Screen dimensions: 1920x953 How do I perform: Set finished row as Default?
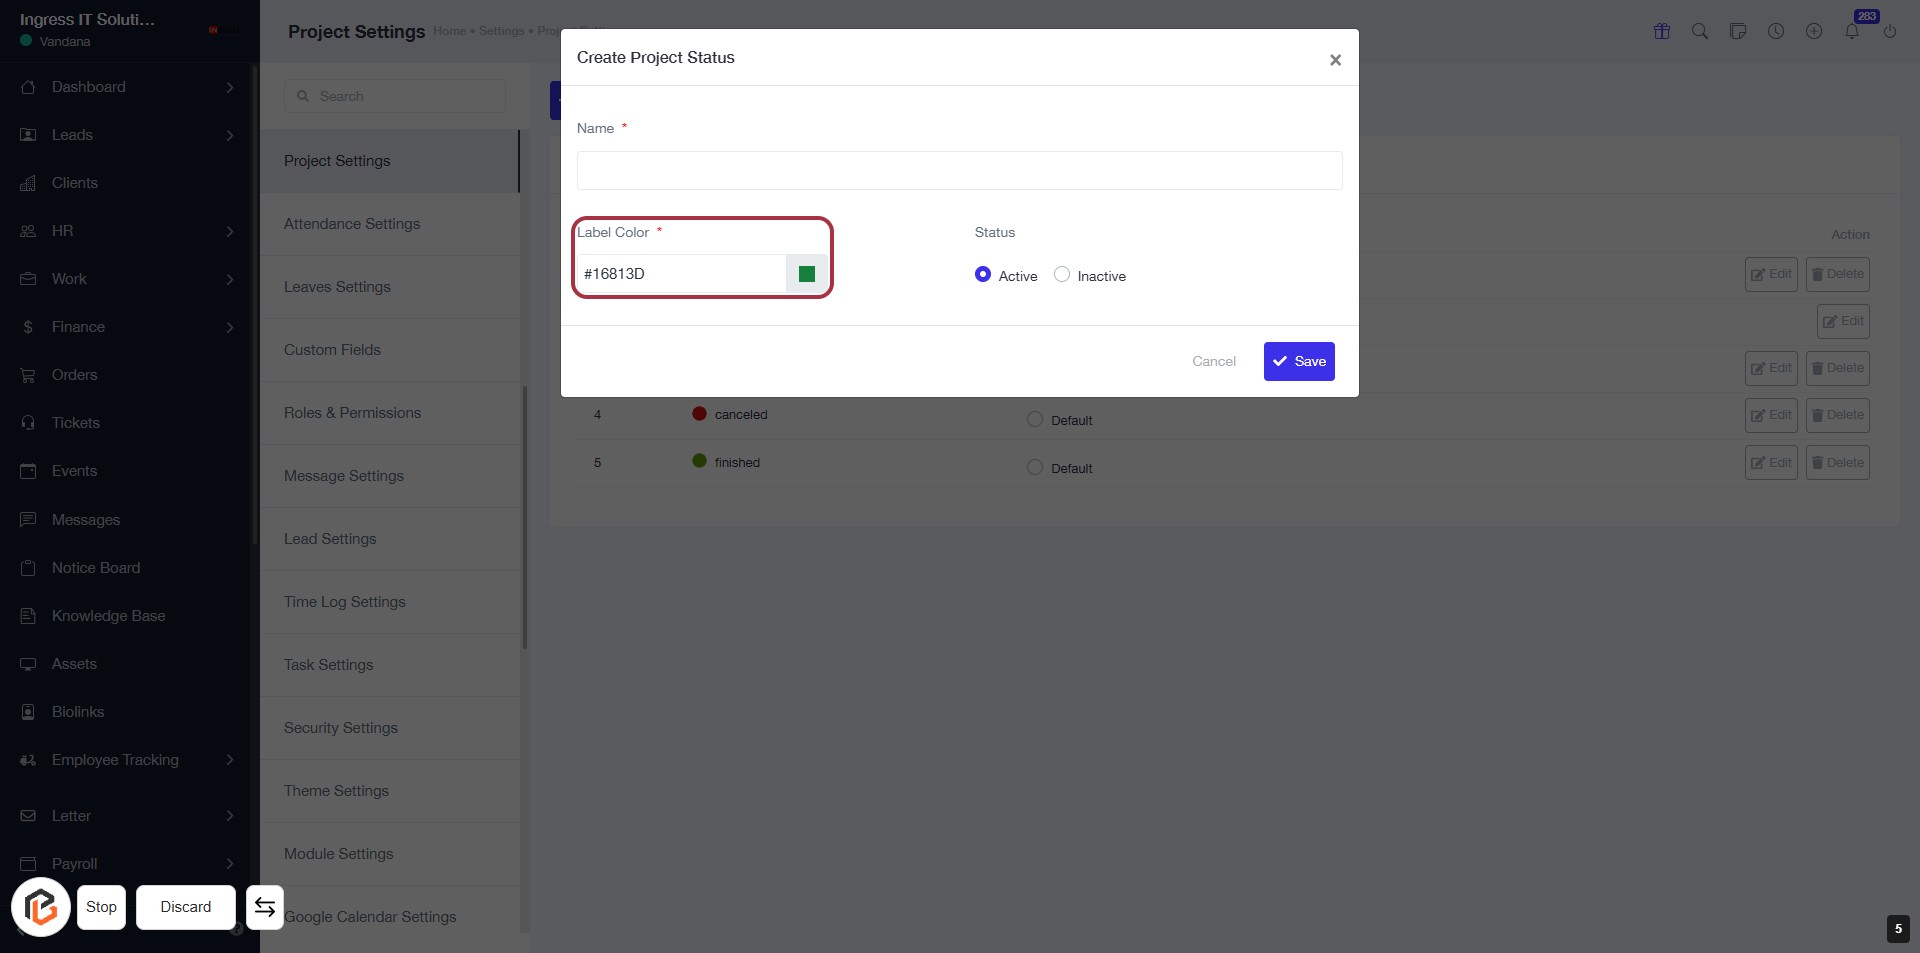coord(1035,468)
